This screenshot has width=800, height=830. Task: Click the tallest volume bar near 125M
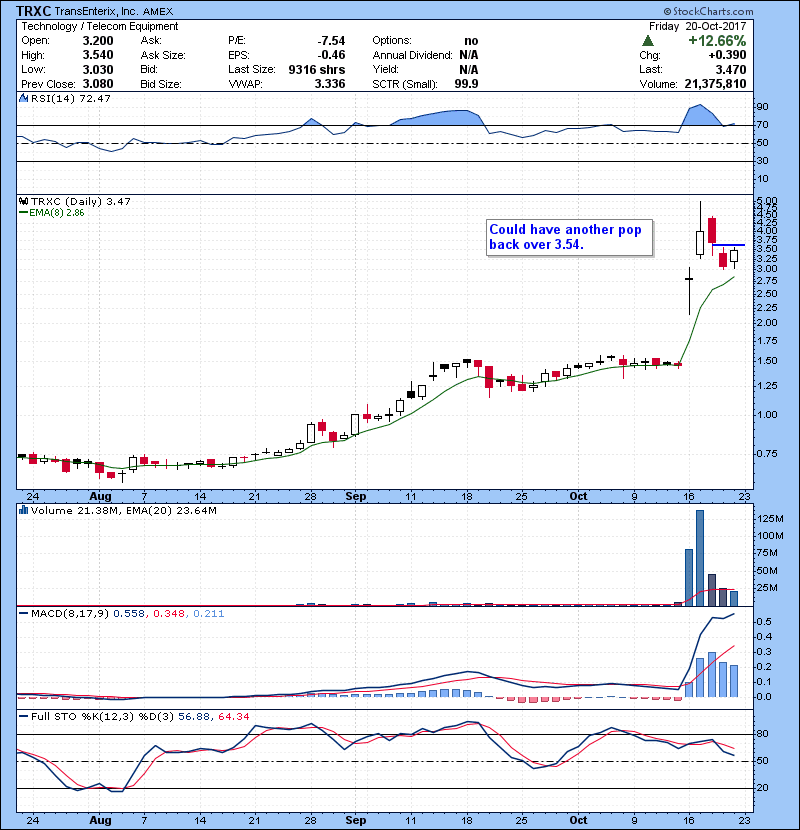(x=700, y=558)
